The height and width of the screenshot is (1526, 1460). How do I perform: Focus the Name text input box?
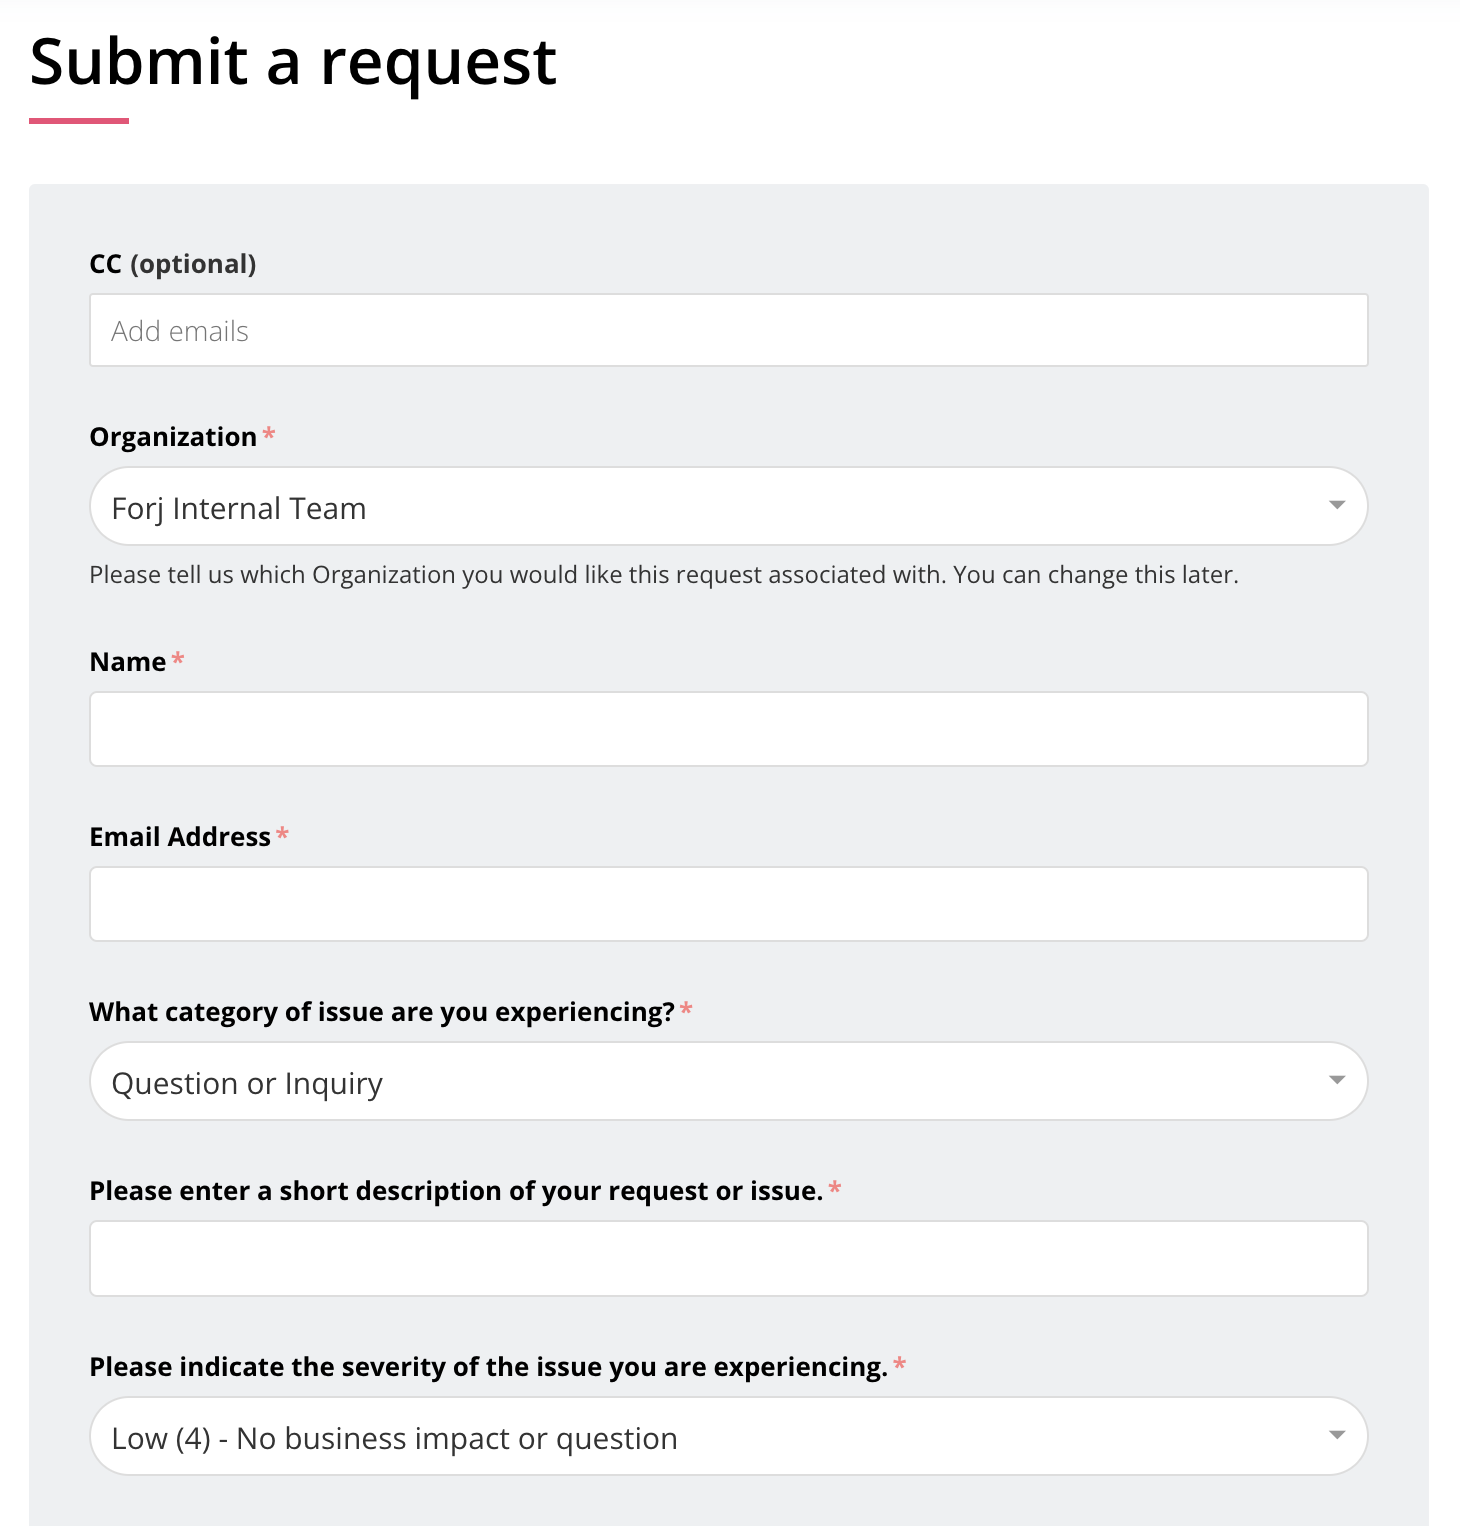[x=728, y=729]
